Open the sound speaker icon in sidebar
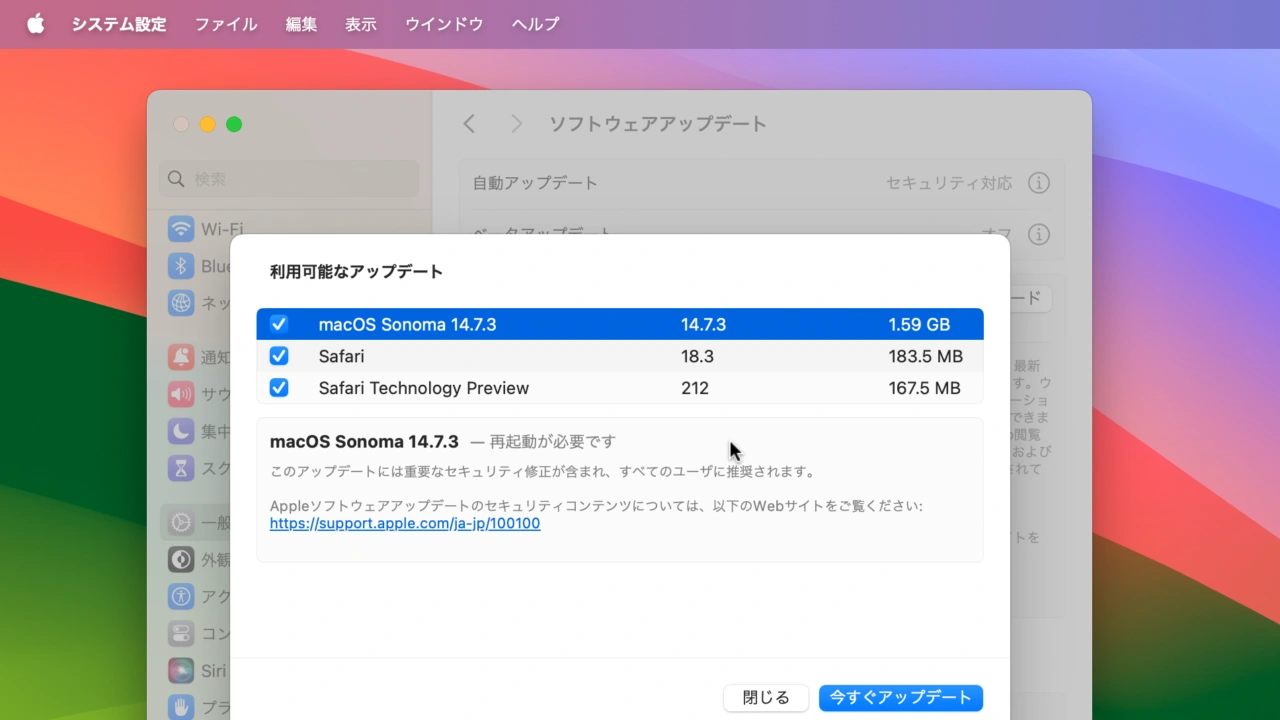The width and height of the screenshot is (1280, 720). 181,393
